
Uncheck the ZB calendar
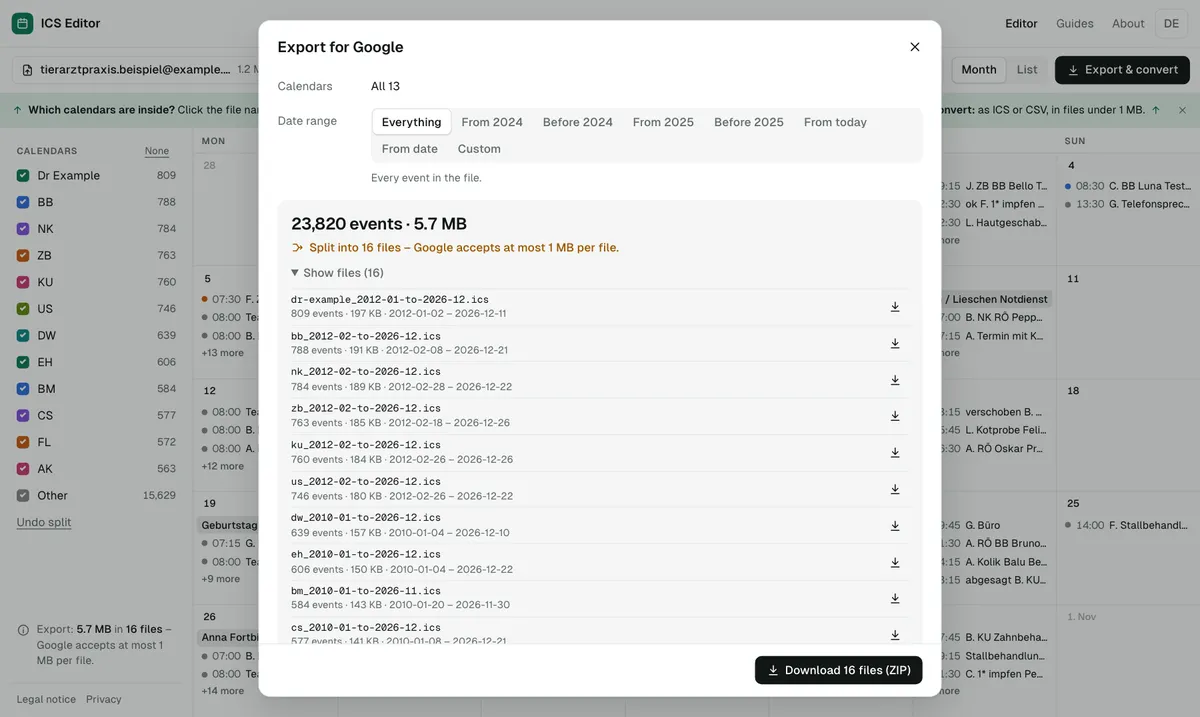pyautogui.click(x=23, y=255)
